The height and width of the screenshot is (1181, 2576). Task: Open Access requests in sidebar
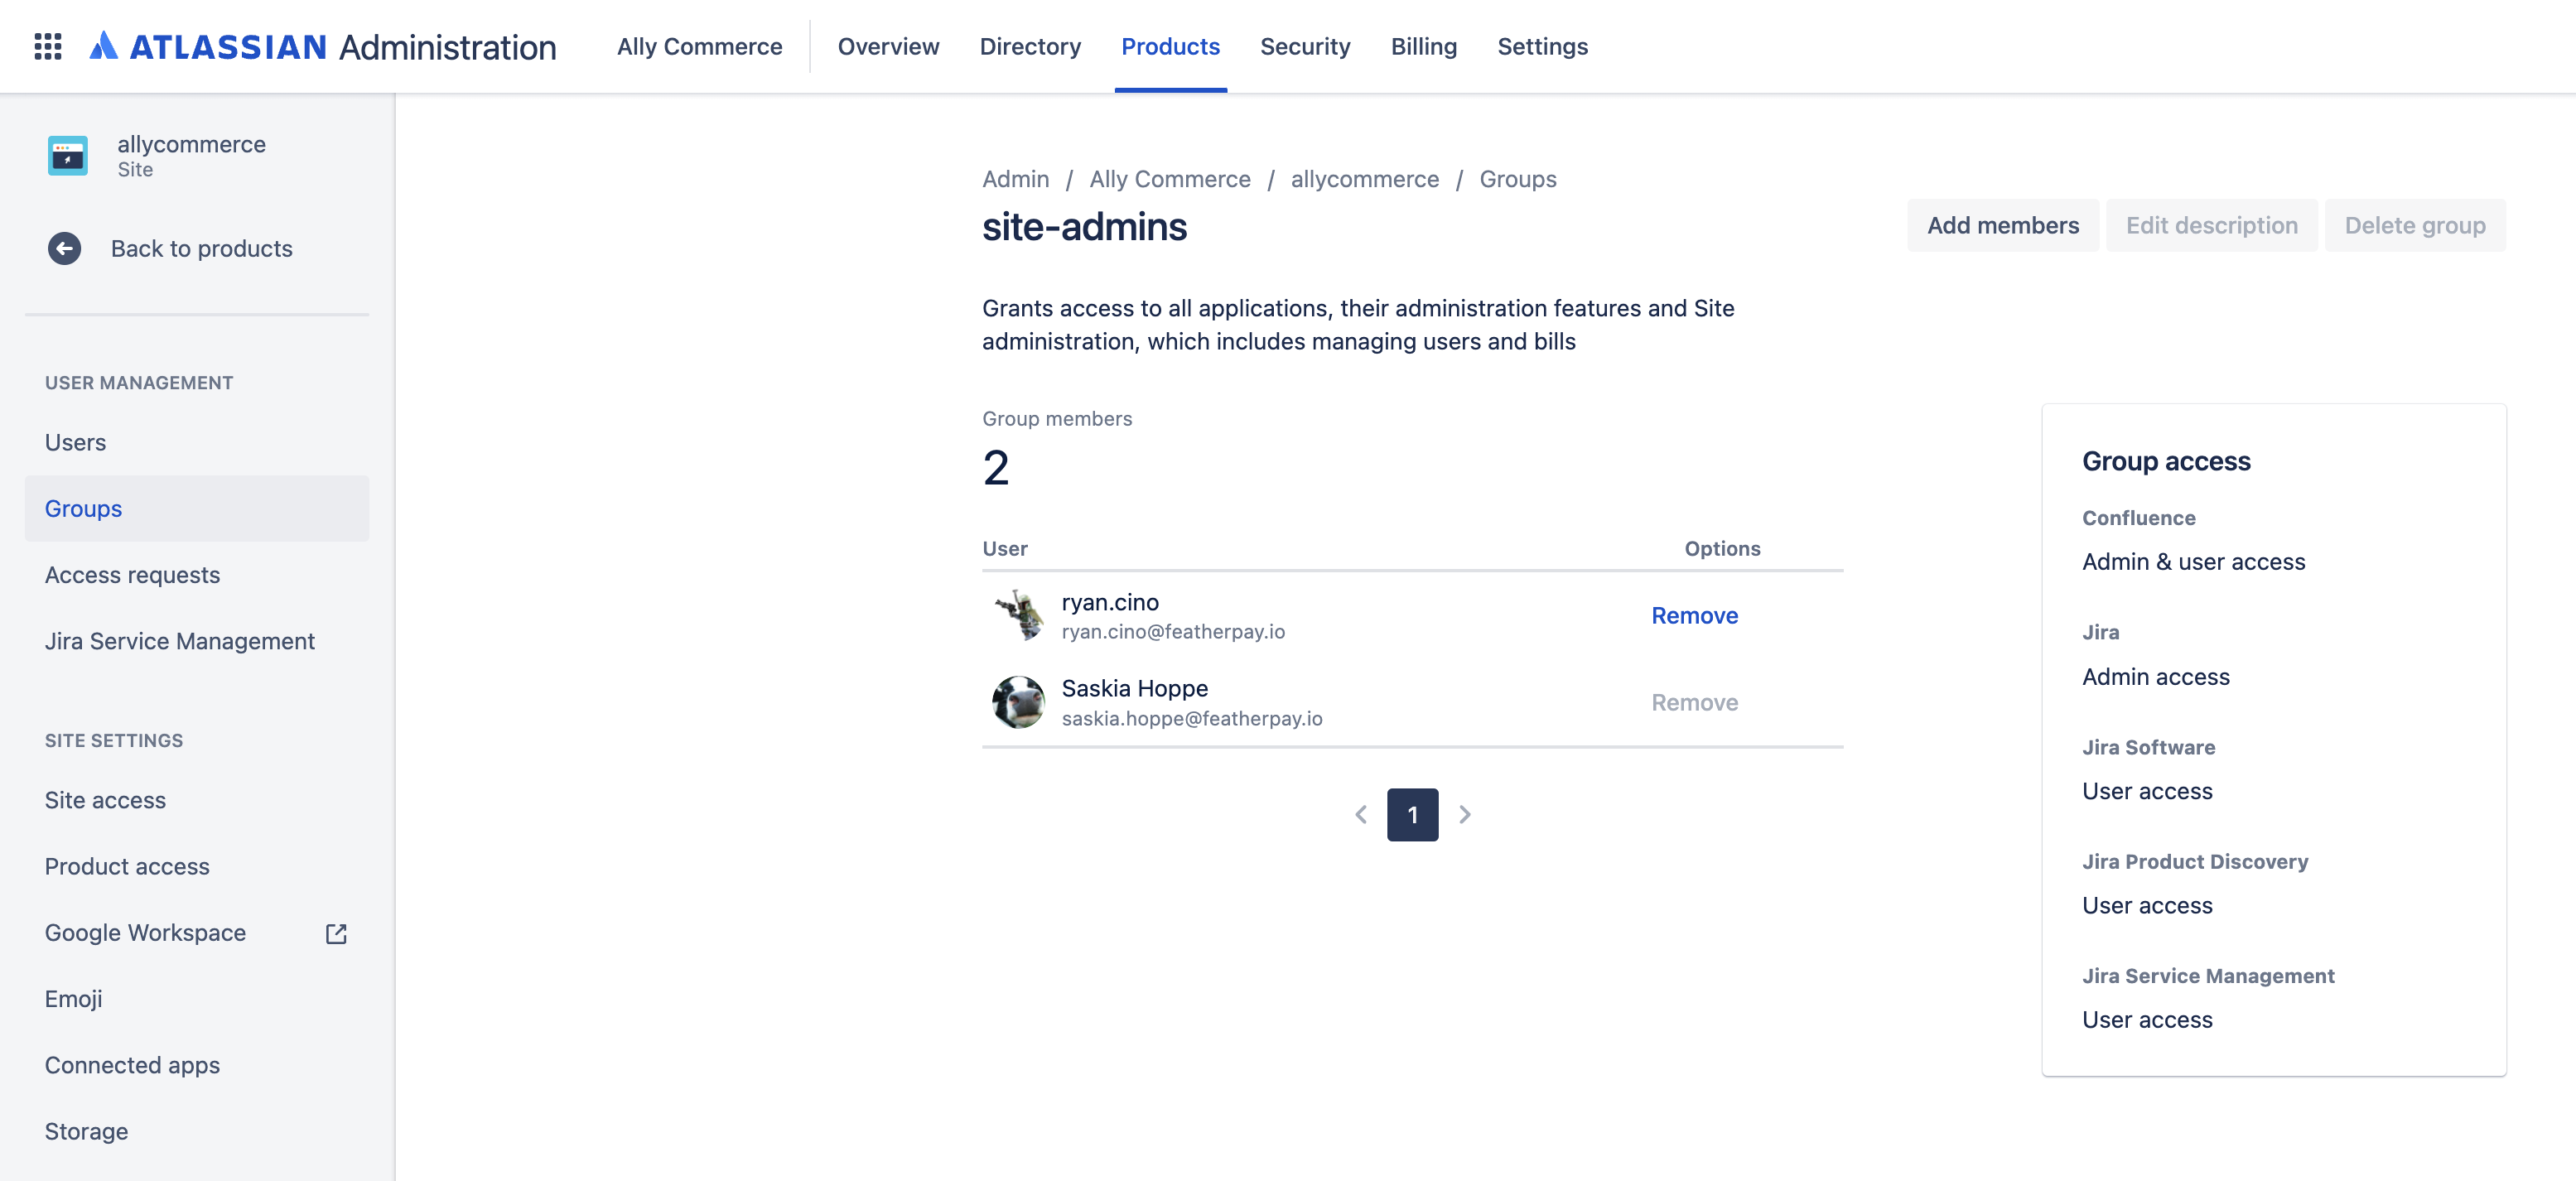[x=132, y=574]
